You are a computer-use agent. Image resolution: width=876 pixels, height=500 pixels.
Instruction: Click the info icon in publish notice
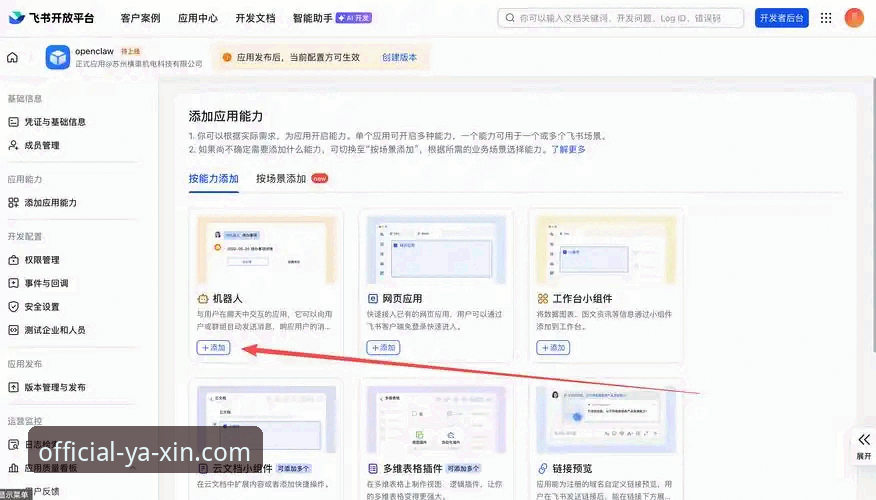(x=227, y=58)
